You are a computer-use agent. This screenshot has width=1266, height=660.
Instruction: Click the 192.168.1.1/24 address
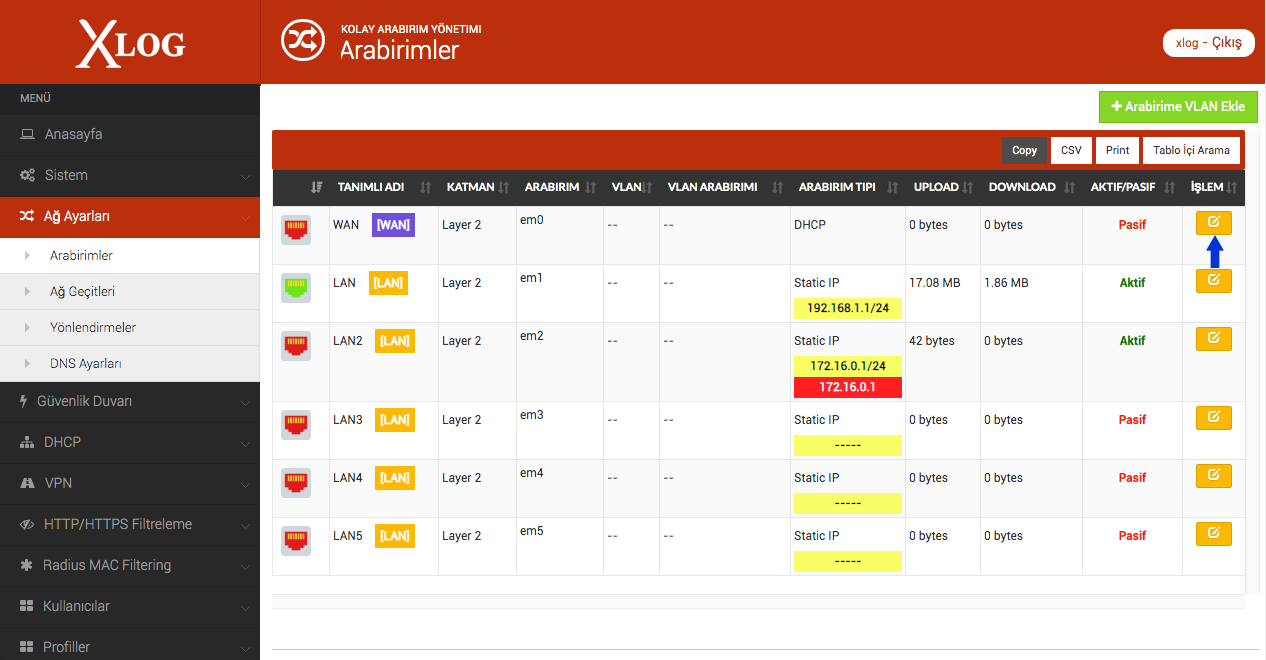848,308
